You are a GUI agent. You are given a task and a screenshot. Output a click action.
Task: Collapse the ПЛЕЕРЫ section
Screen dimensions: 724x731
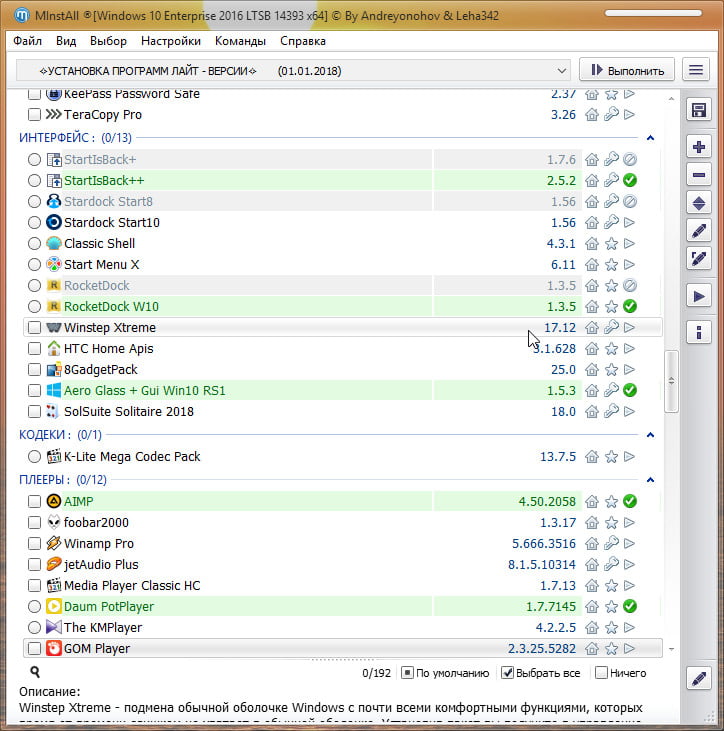click(650, 480)
